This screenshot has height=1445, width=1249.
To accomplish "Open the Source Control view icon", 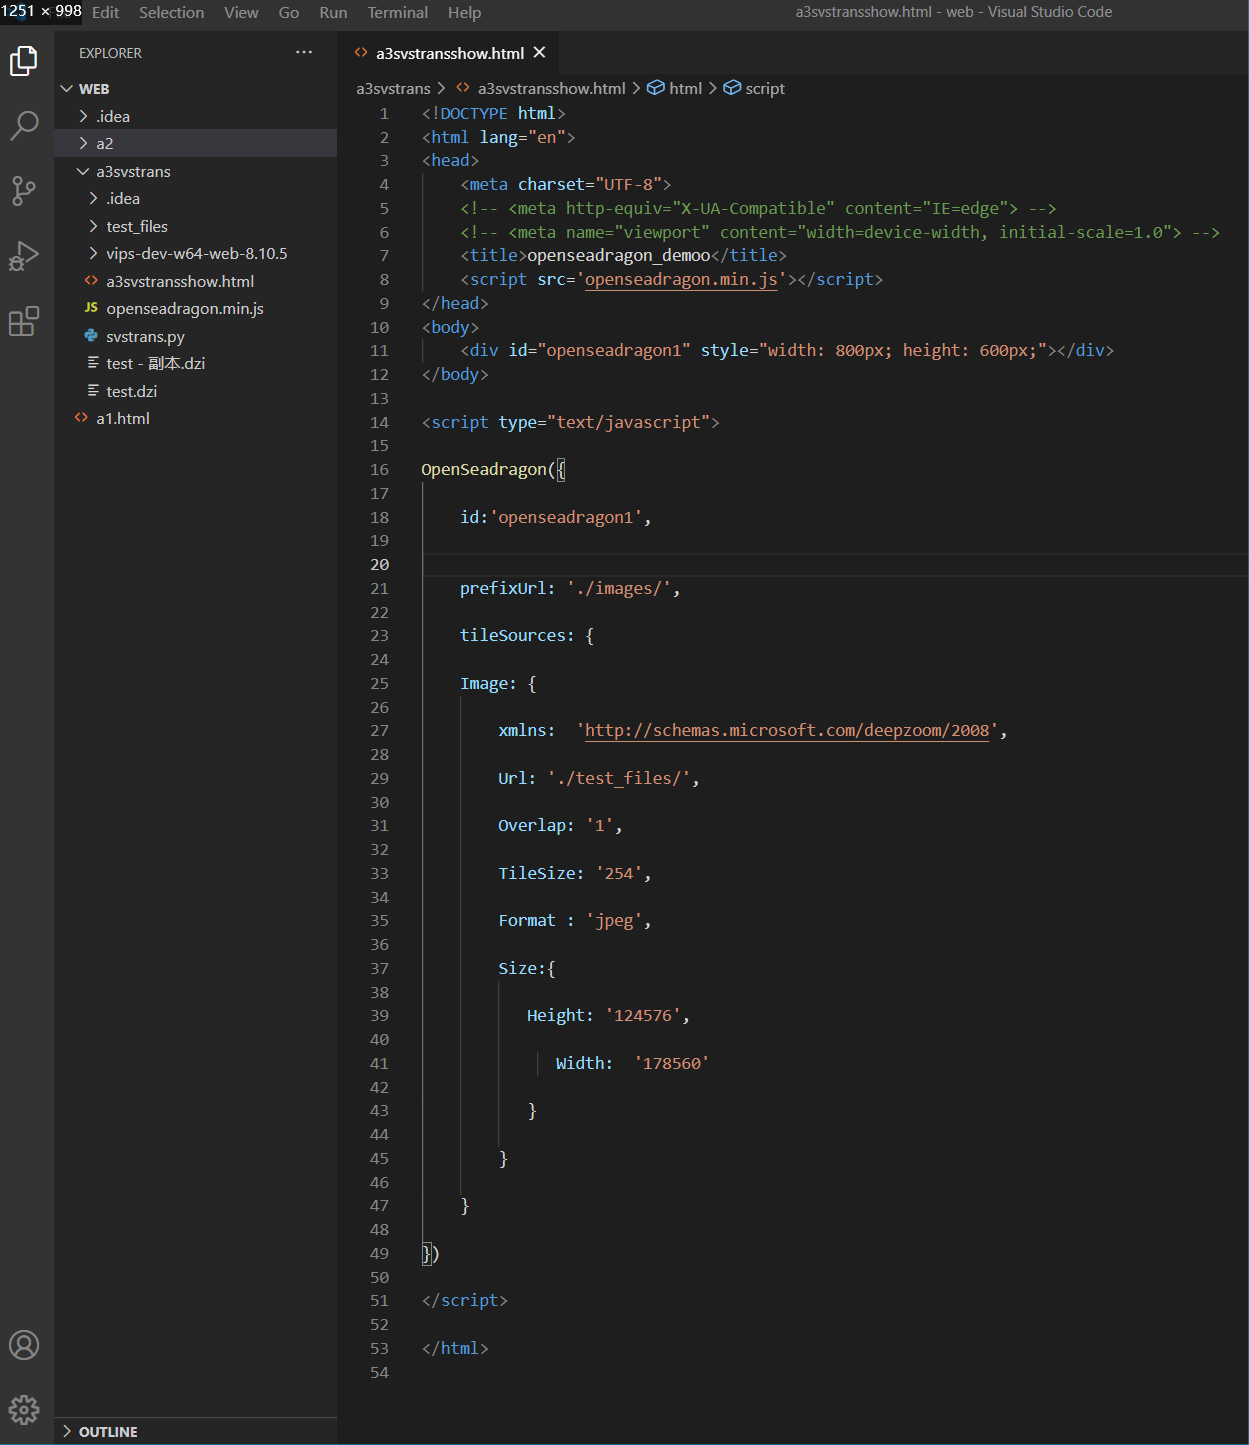I will (x=24, y=191).
